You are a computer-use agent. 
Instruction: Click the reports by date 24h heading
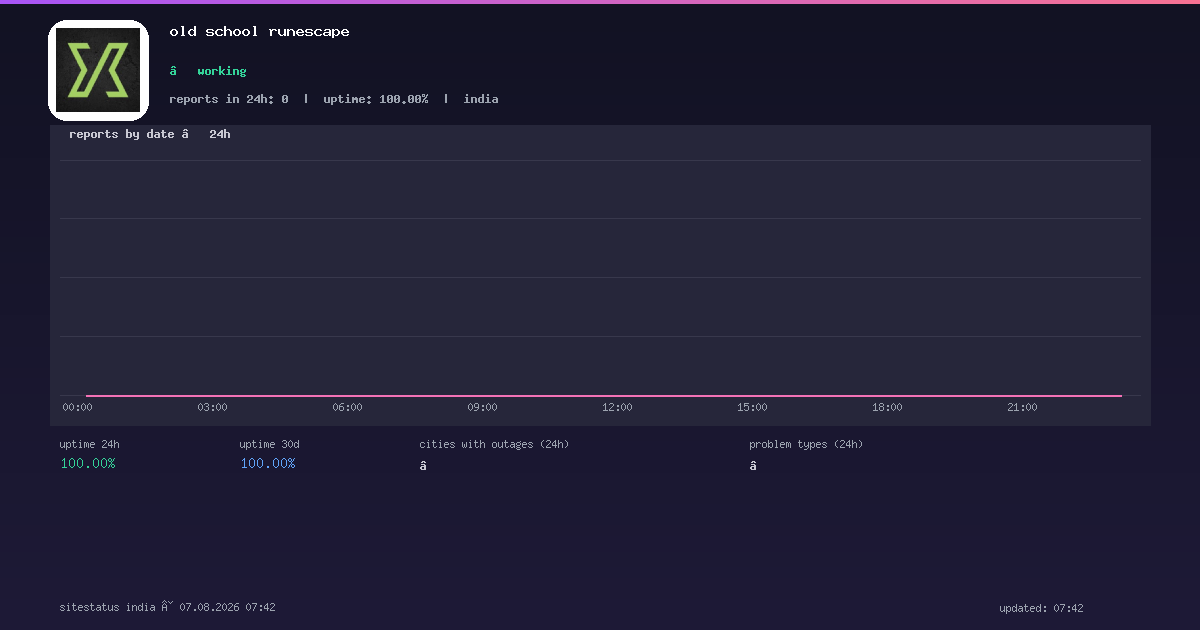tap(150, 134)
